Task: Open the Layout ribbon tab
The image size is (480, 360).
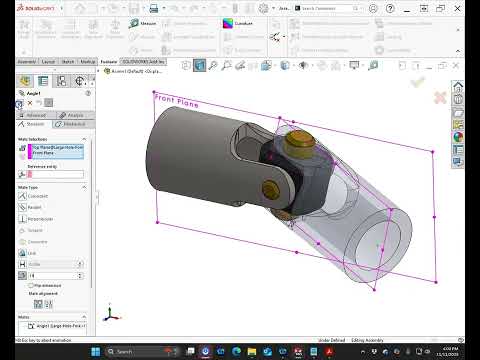Action: [x=48, y=62]
